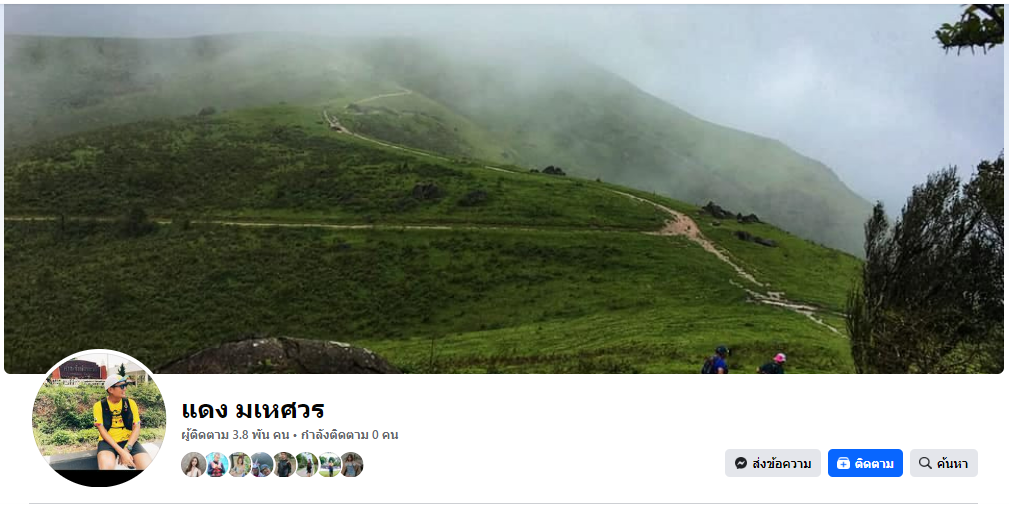
Task: Open the ผู้ติดตาม 3.8 พัน คน followers link
Action: pos(236,435)
